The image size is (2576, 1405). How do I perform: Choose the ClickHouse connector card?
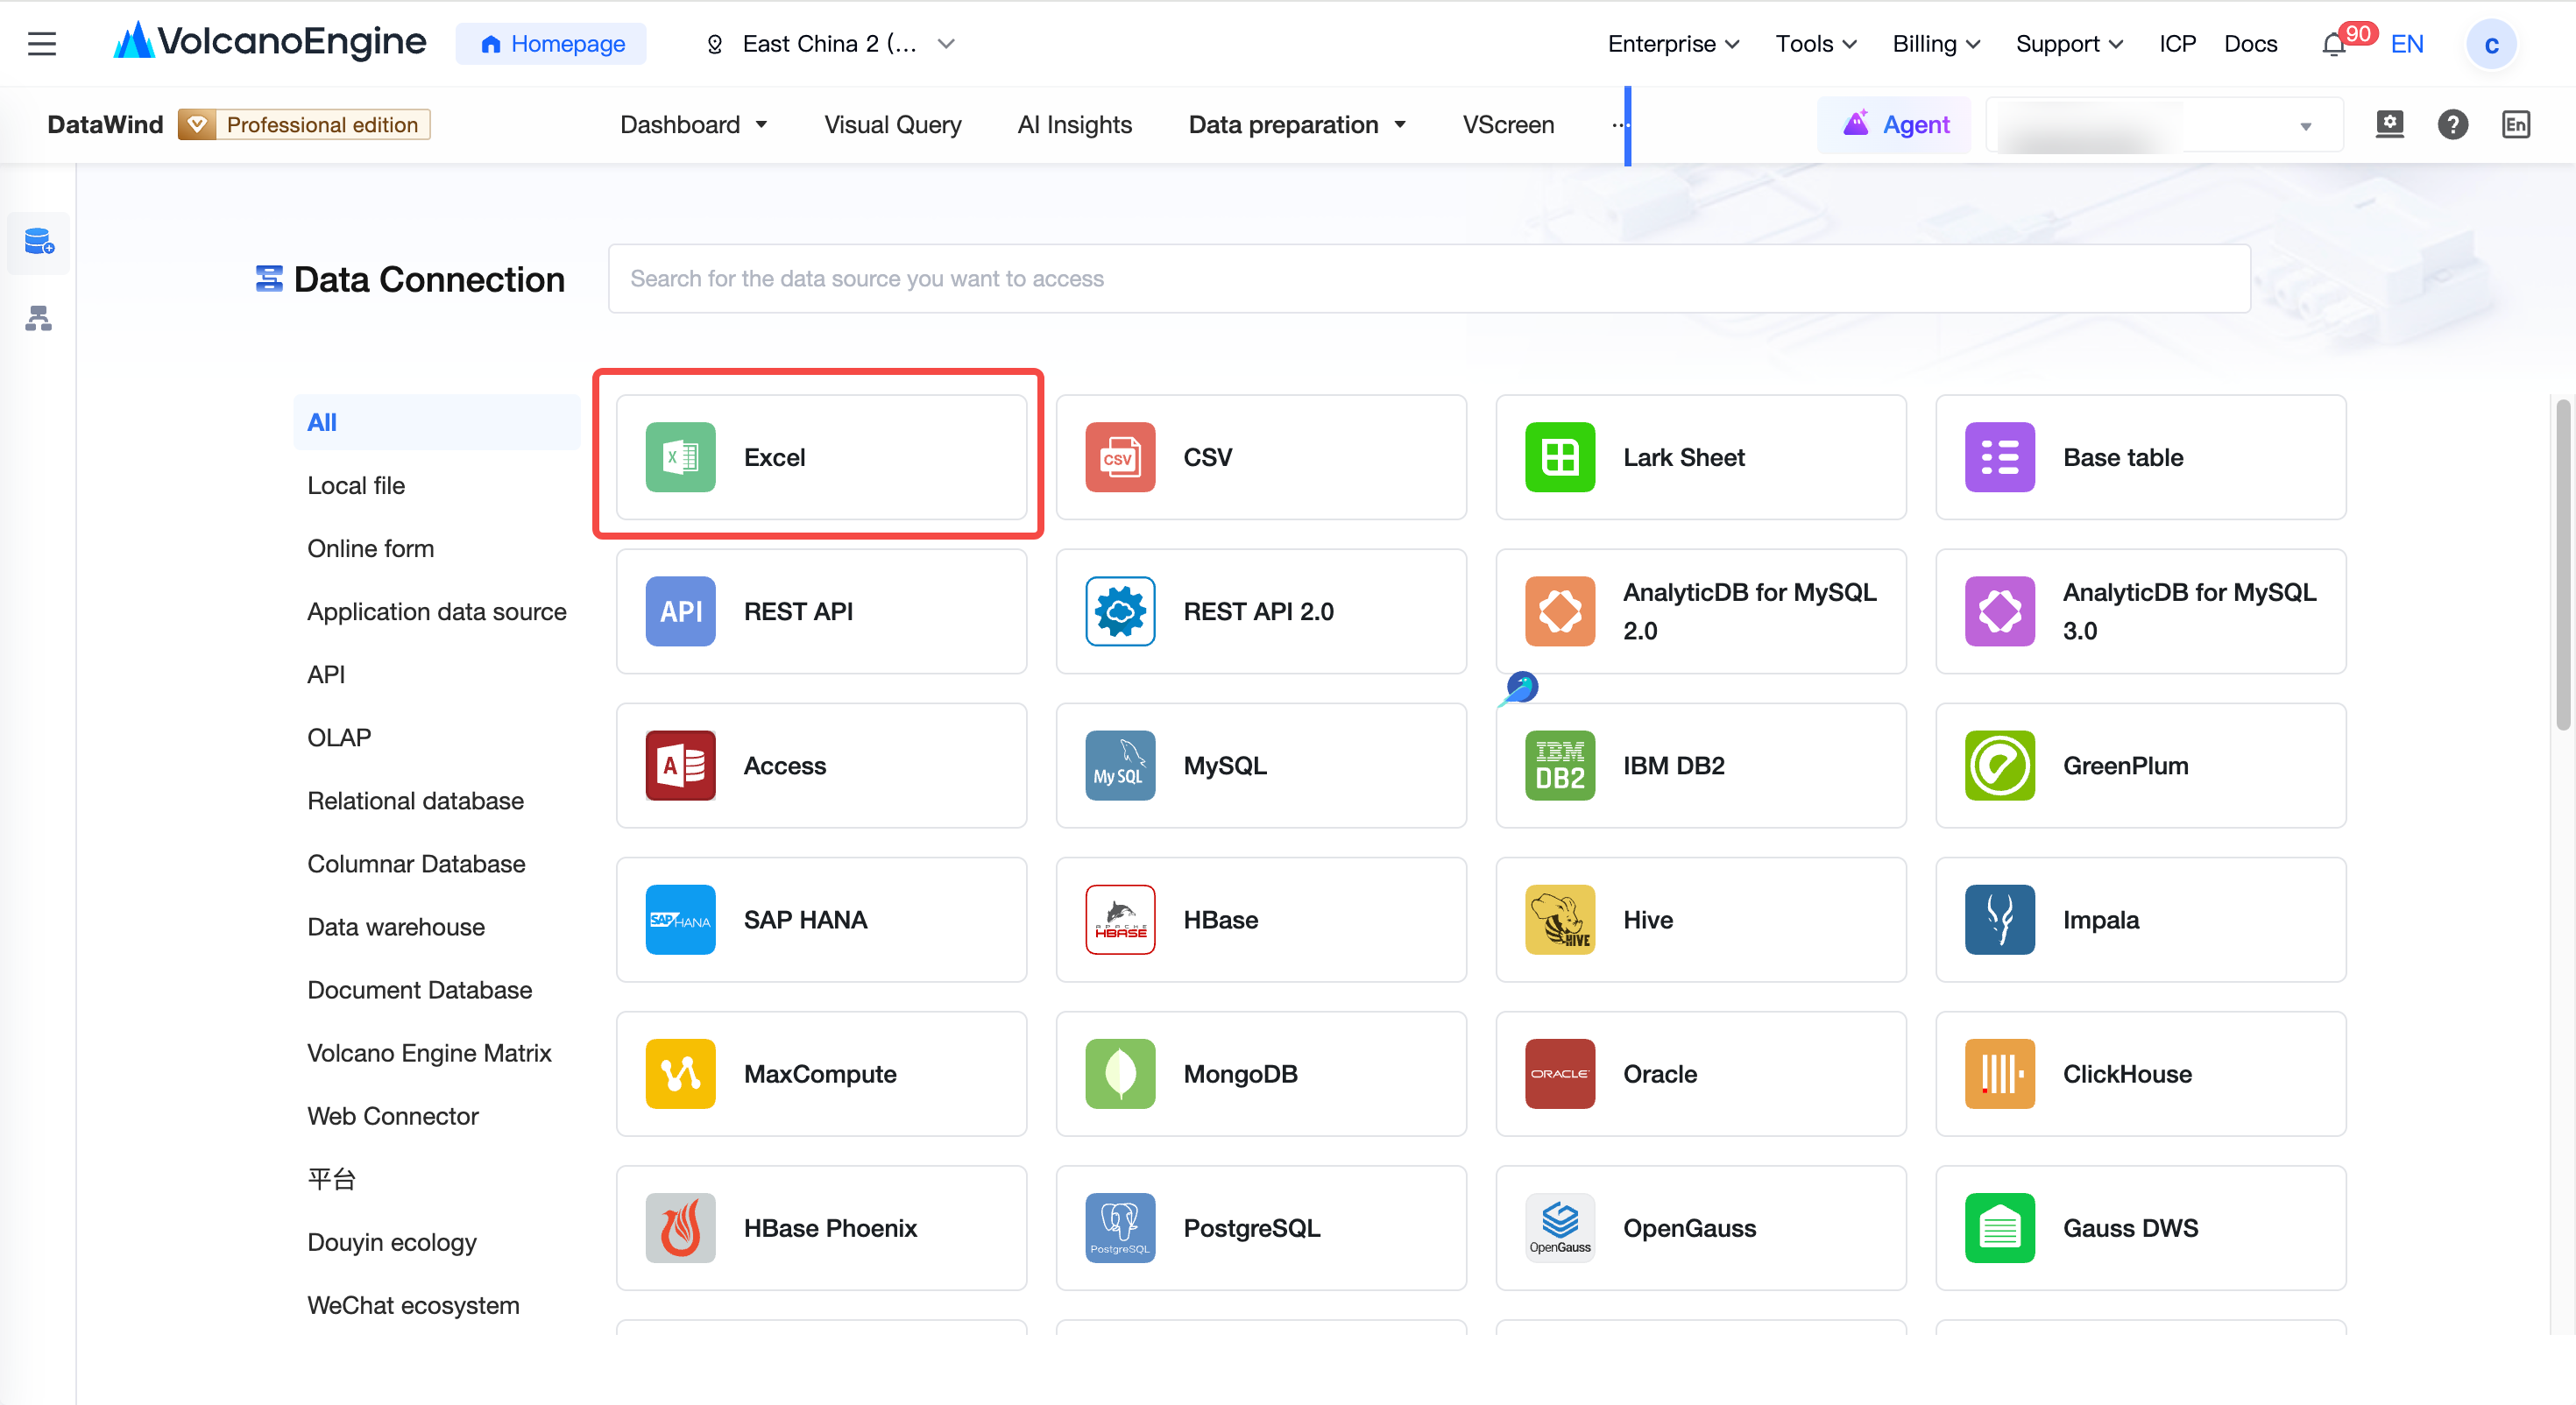(2140, 1073)
